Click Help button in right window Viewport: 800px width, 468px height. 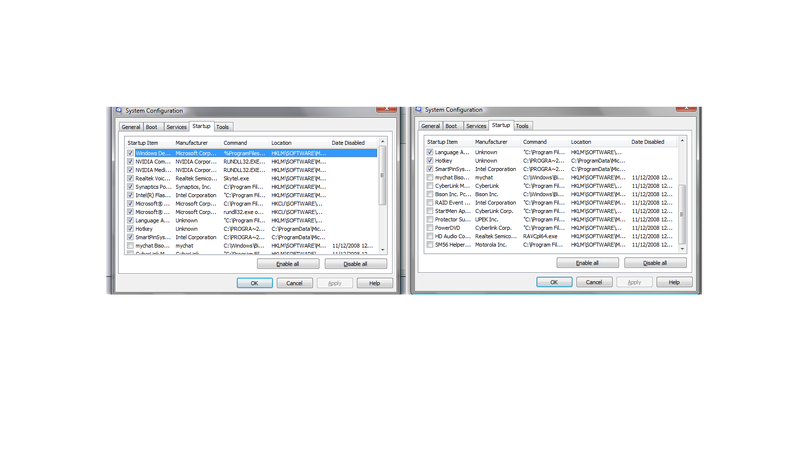click(674, 282)
